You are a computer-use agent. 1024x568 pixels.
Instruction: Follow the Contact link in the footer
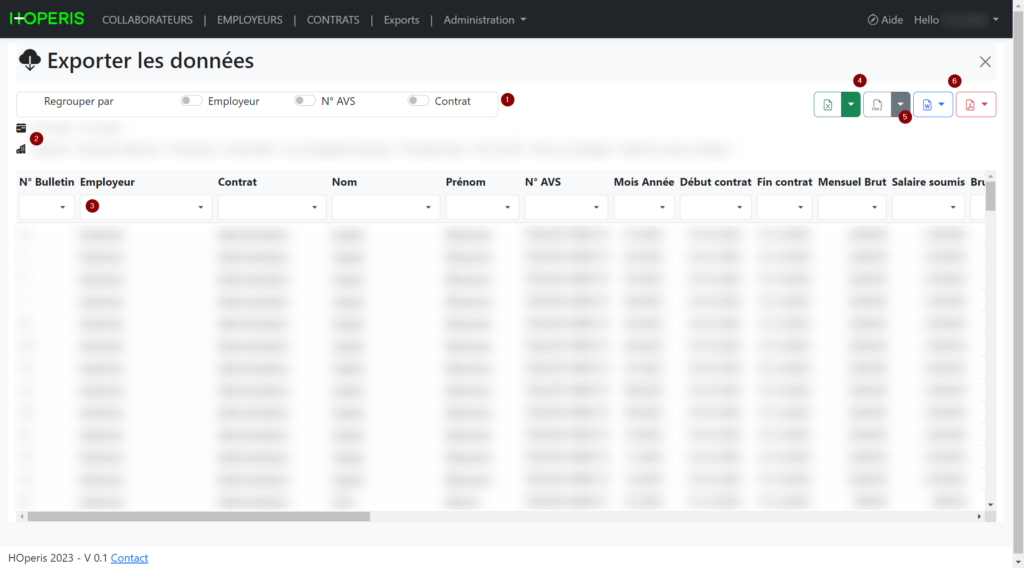pos(129,558)
